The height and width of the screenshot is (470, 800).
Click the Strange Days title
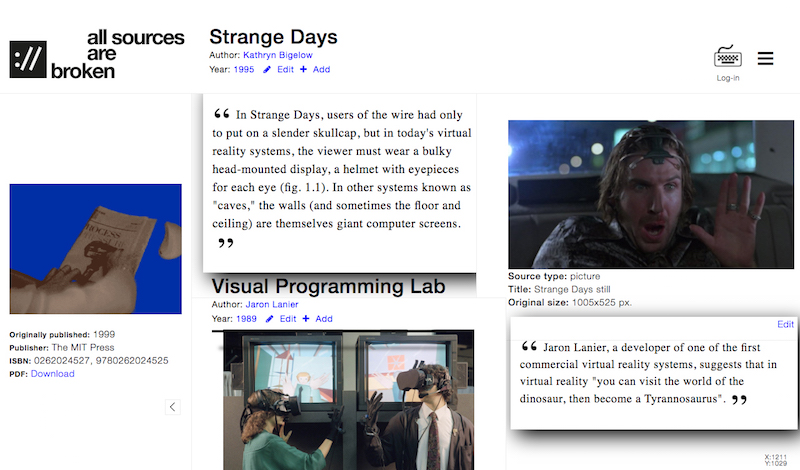273,37
